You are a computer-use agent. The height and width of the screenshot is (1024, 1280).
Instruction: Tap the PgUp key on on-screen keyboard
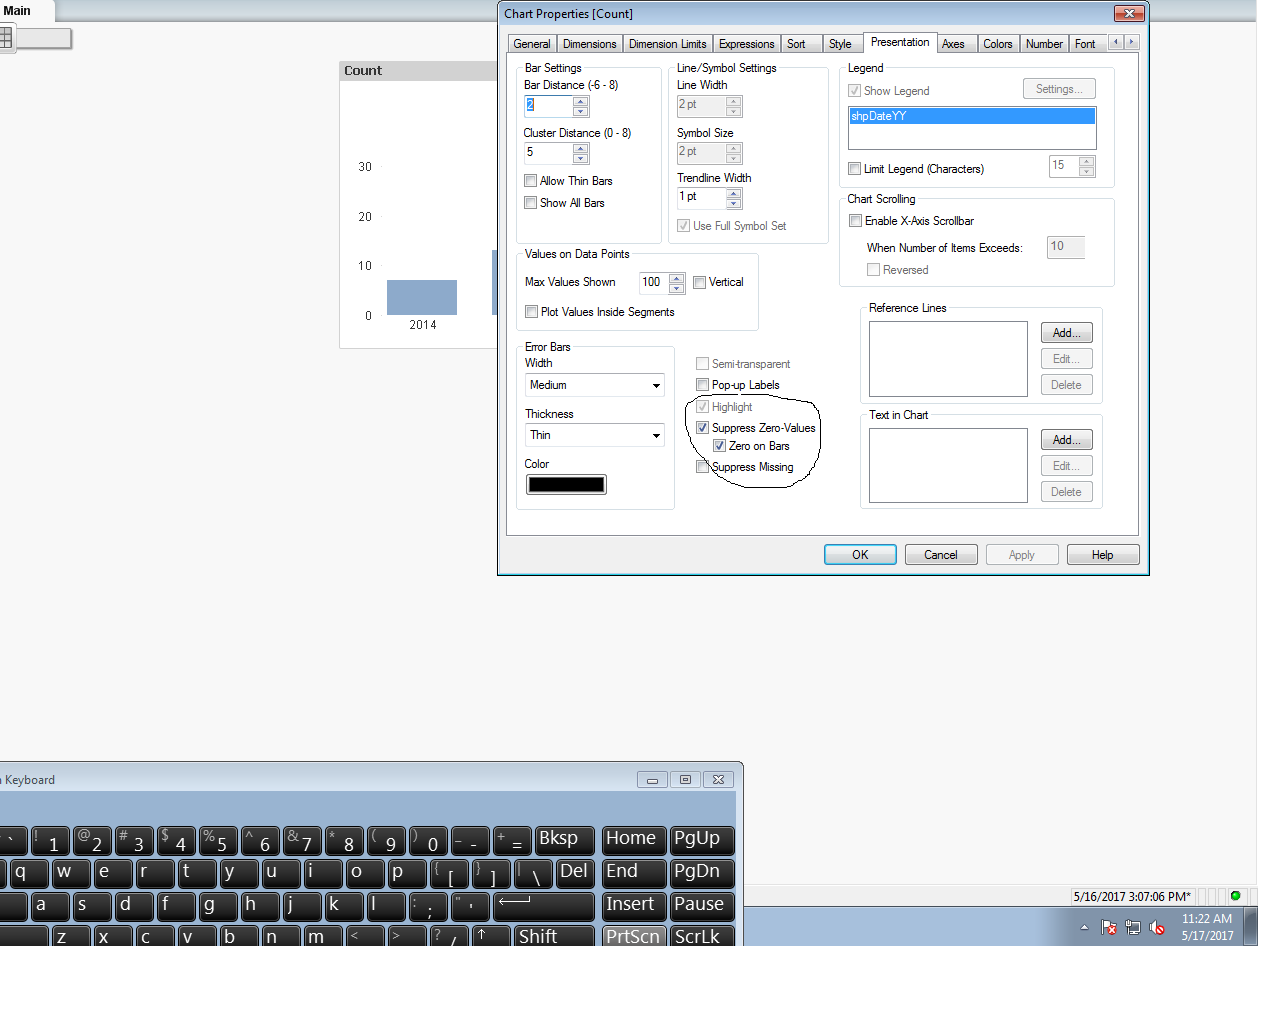pos(702,840)
